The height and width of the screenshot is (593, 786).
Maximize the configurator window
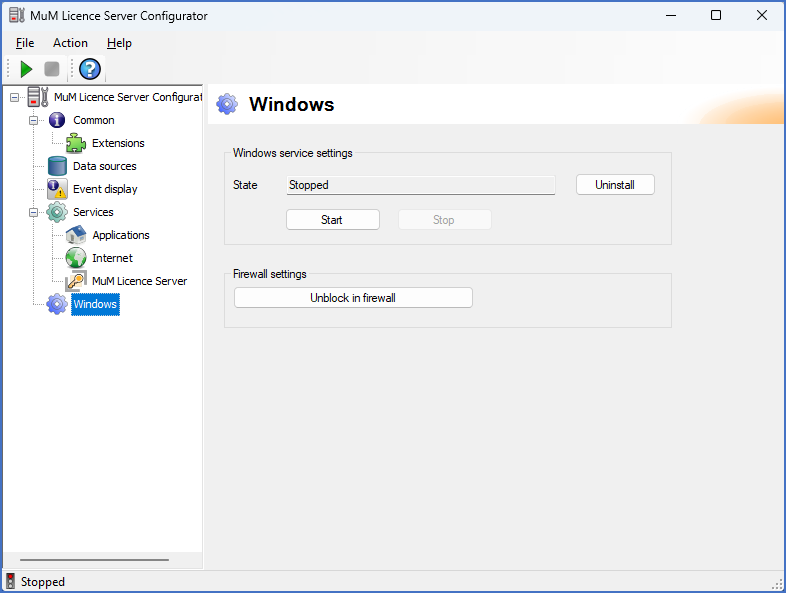coord(716,16)
